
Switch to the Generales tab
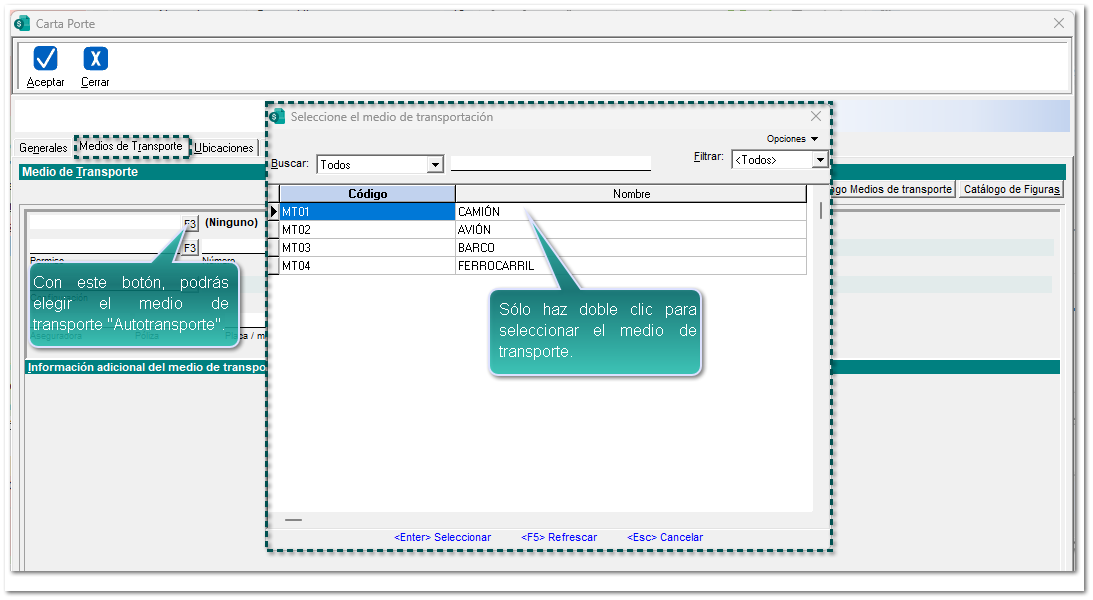pos(44,148)
